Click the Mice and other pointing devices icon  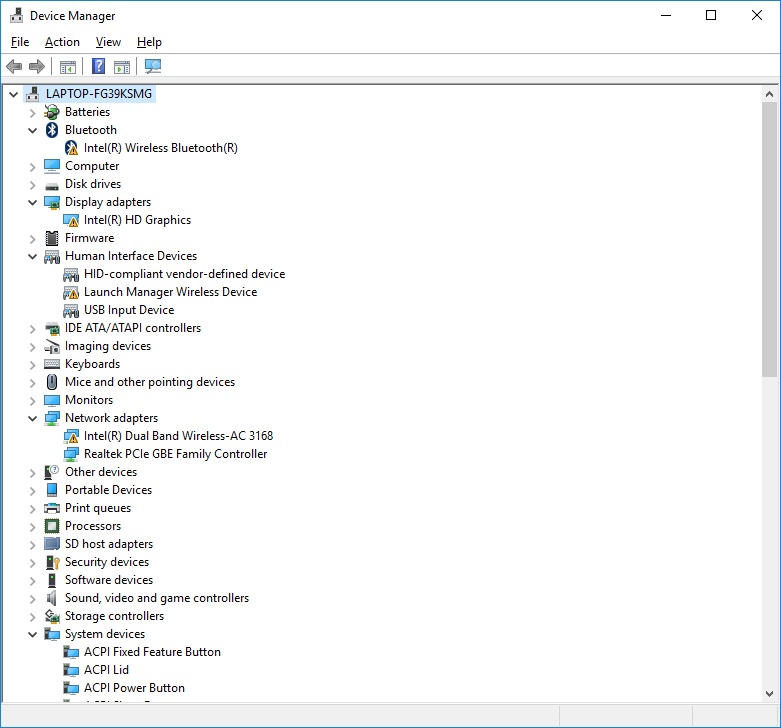(52, 382)
